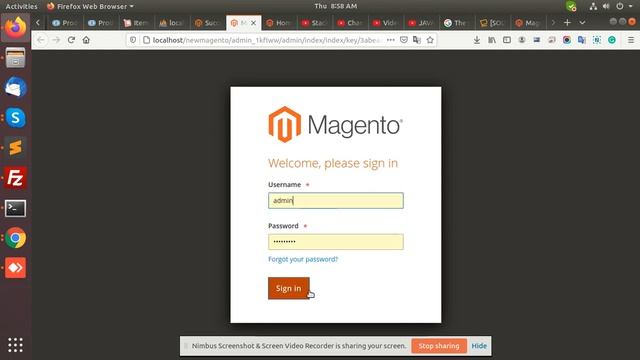The image size is (640, 360).
Task: List all tabs dropdown
Action: point(582,23)
